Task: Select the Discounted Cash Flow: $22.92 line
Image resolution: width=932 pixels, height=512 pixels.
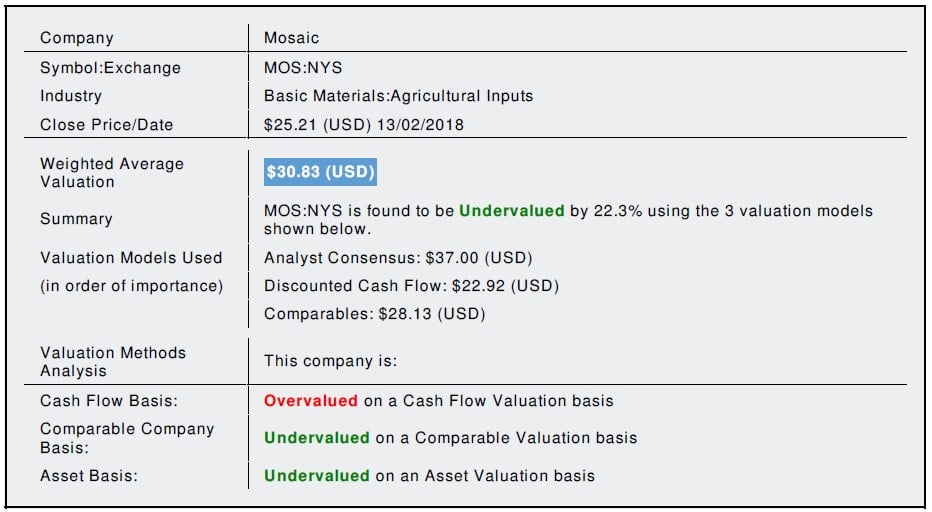Action: coord(411,286)
